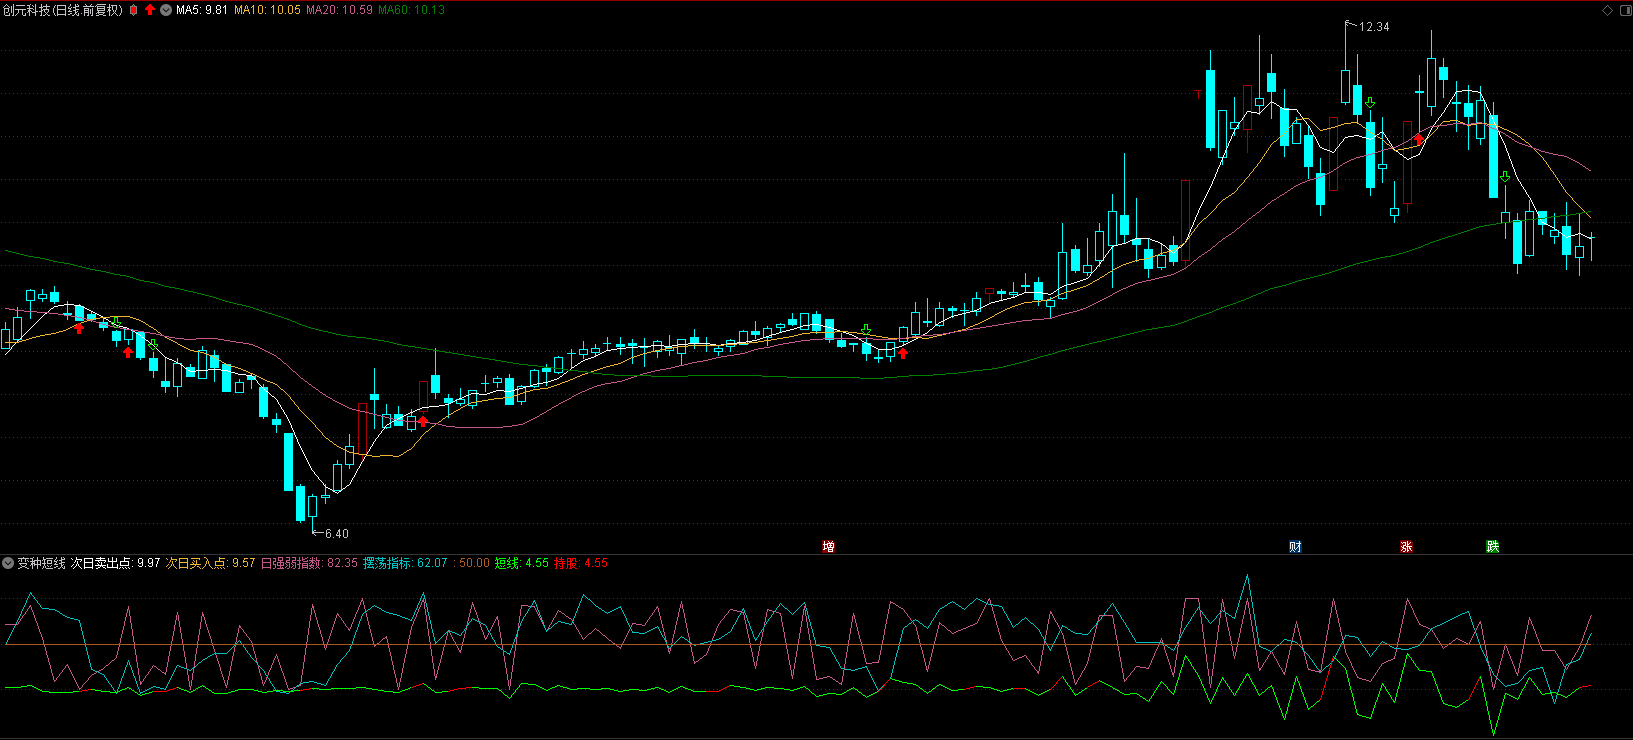1633x740 pixels.
Task: Click the red 增 event marker
Action: pyautogui.click(x=828, y=546)
